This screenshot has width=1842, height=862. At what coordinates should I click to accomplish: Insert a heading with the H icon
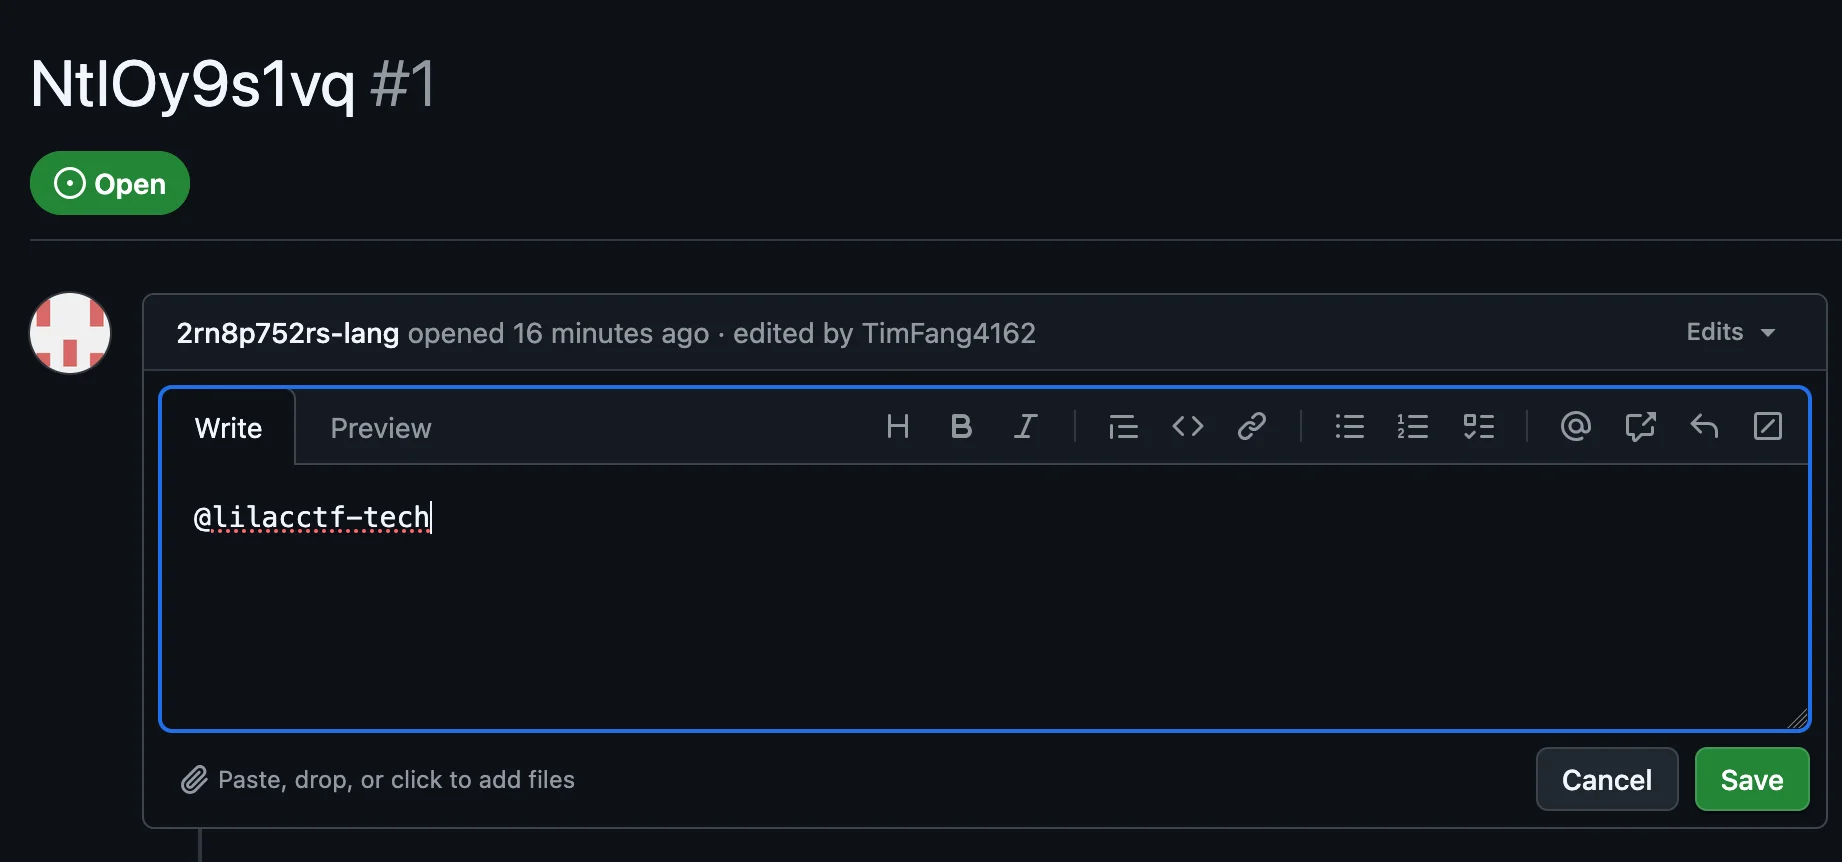pyautogui.click(x=897, y=427)
